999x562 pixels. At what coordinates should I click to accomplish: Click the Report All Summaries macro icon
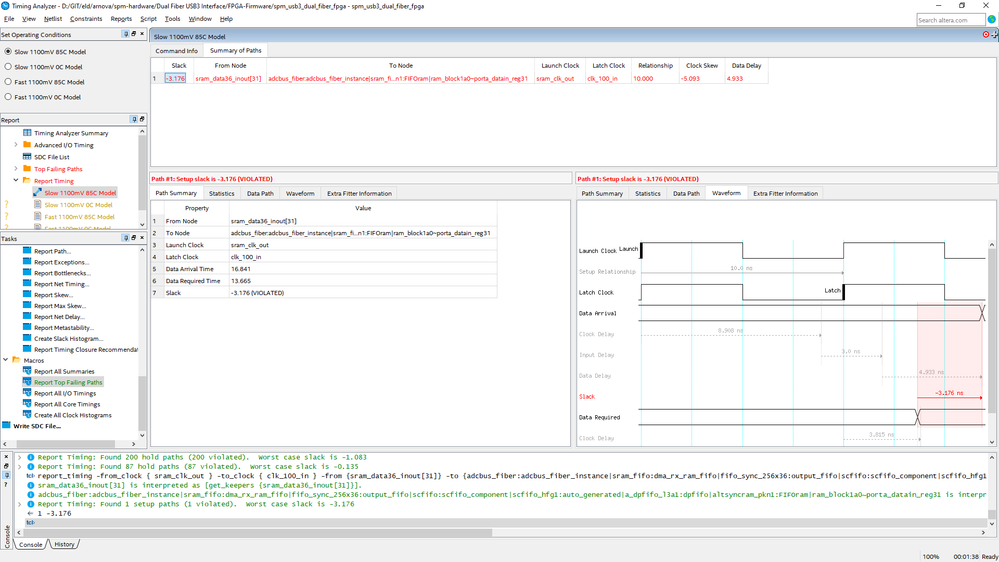(28, 371)
